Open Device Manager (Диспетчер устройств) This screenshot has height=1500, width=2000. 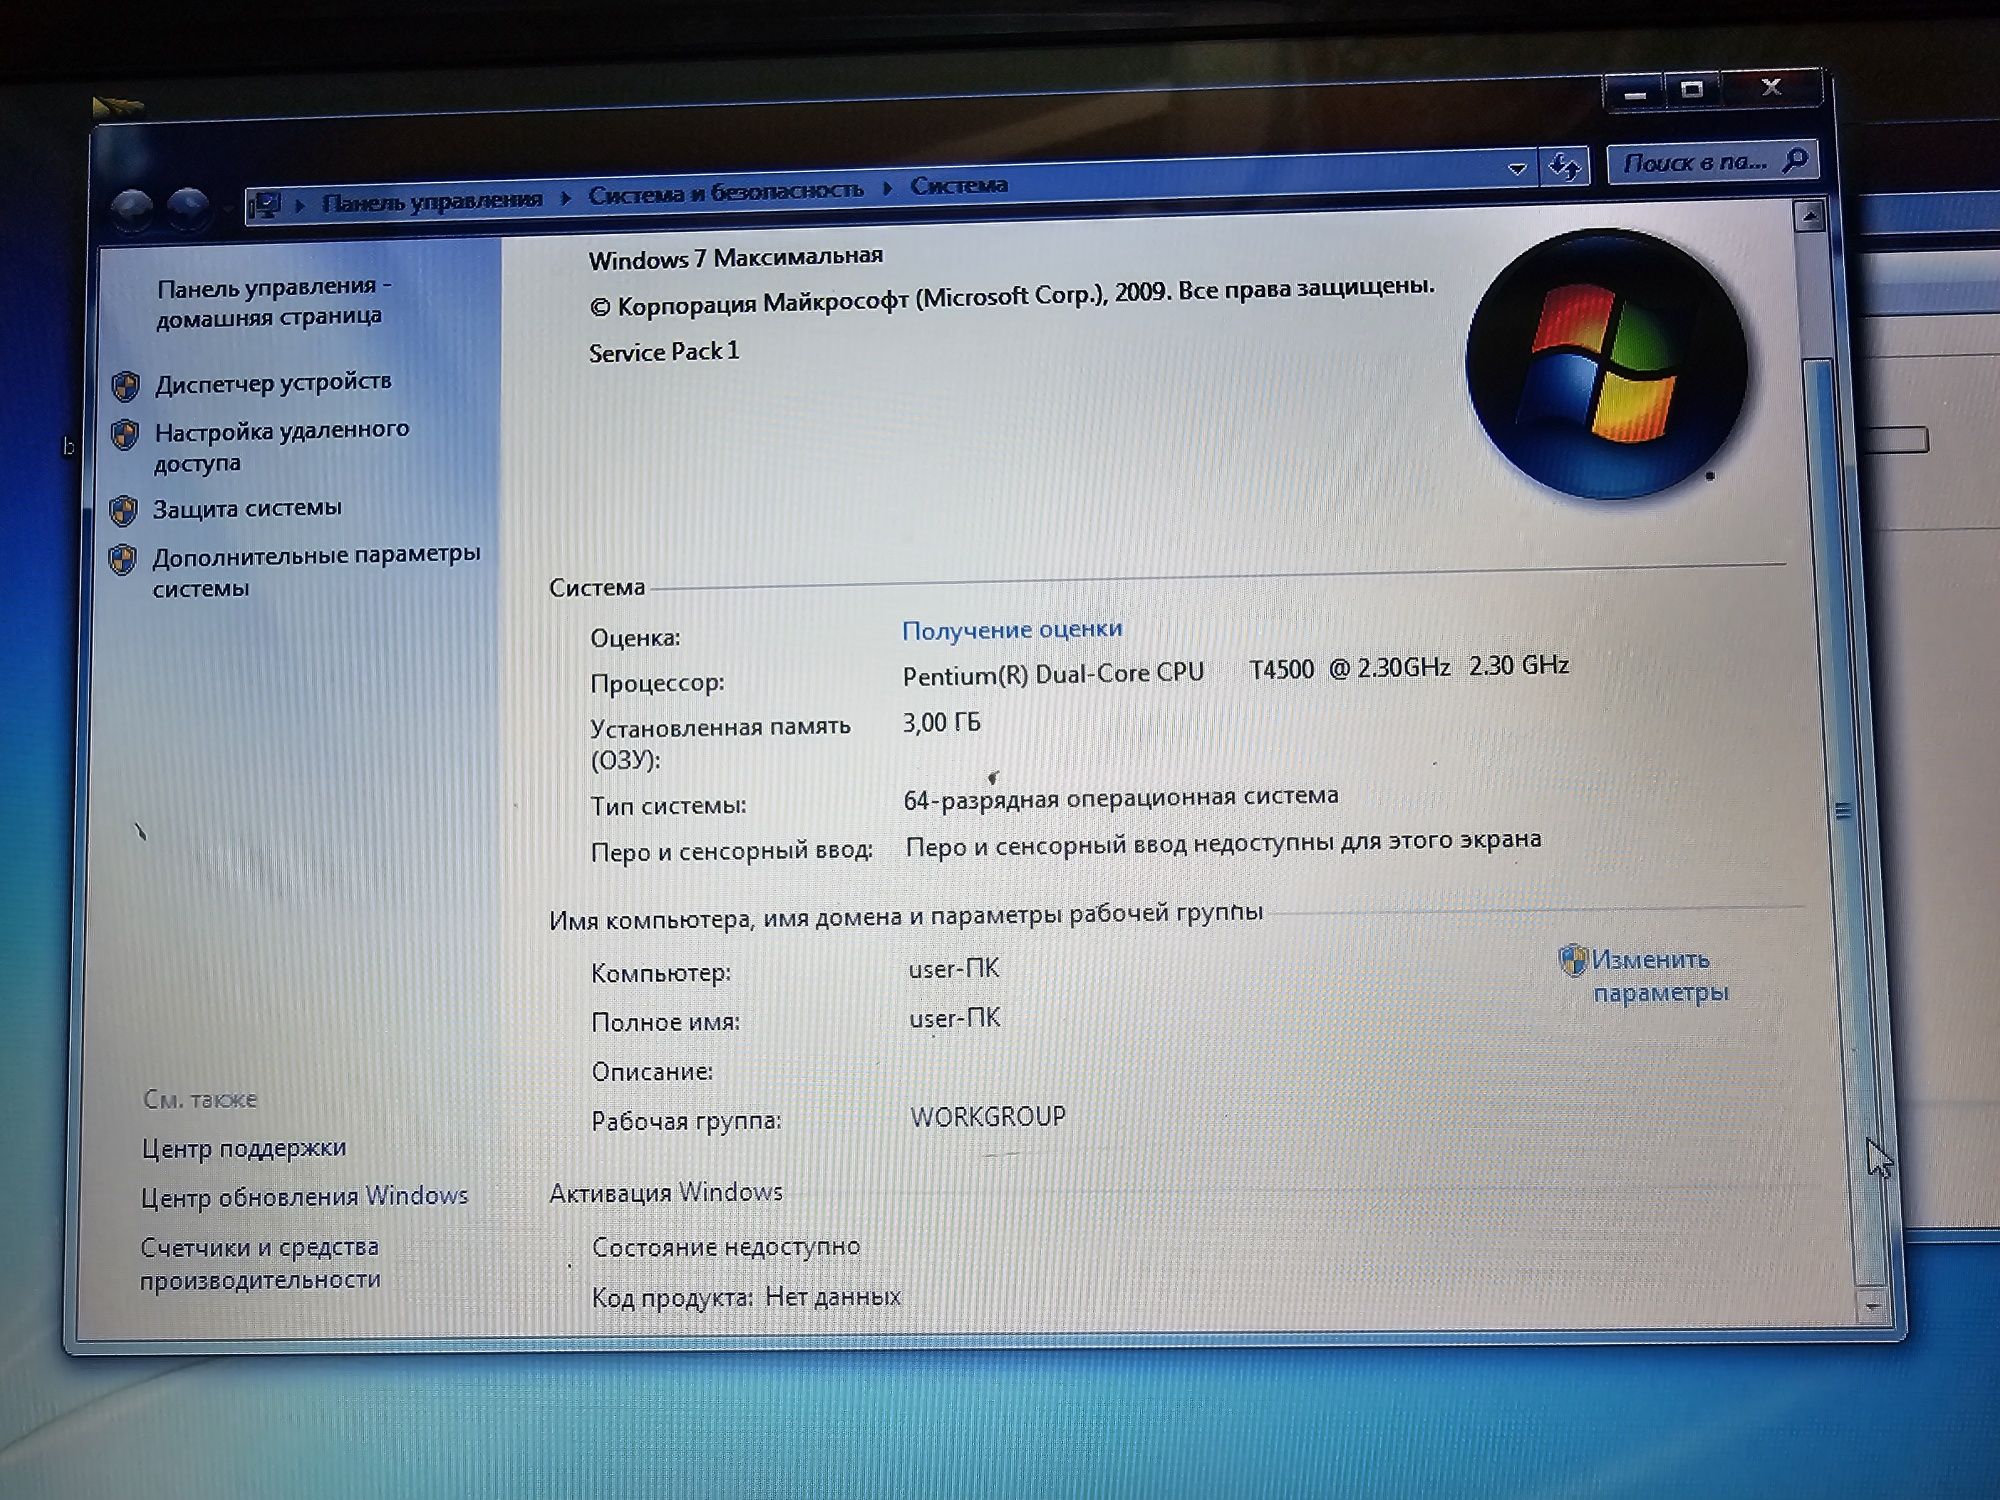[273, 383]
